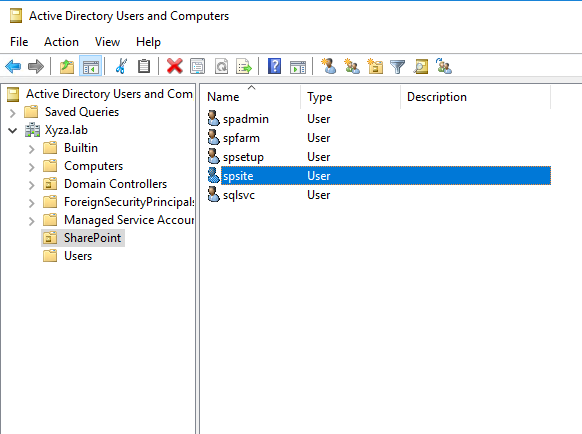Open Help with the question mark icon
582x434 pixels.
pyautogui.click(x=274, y=67)
